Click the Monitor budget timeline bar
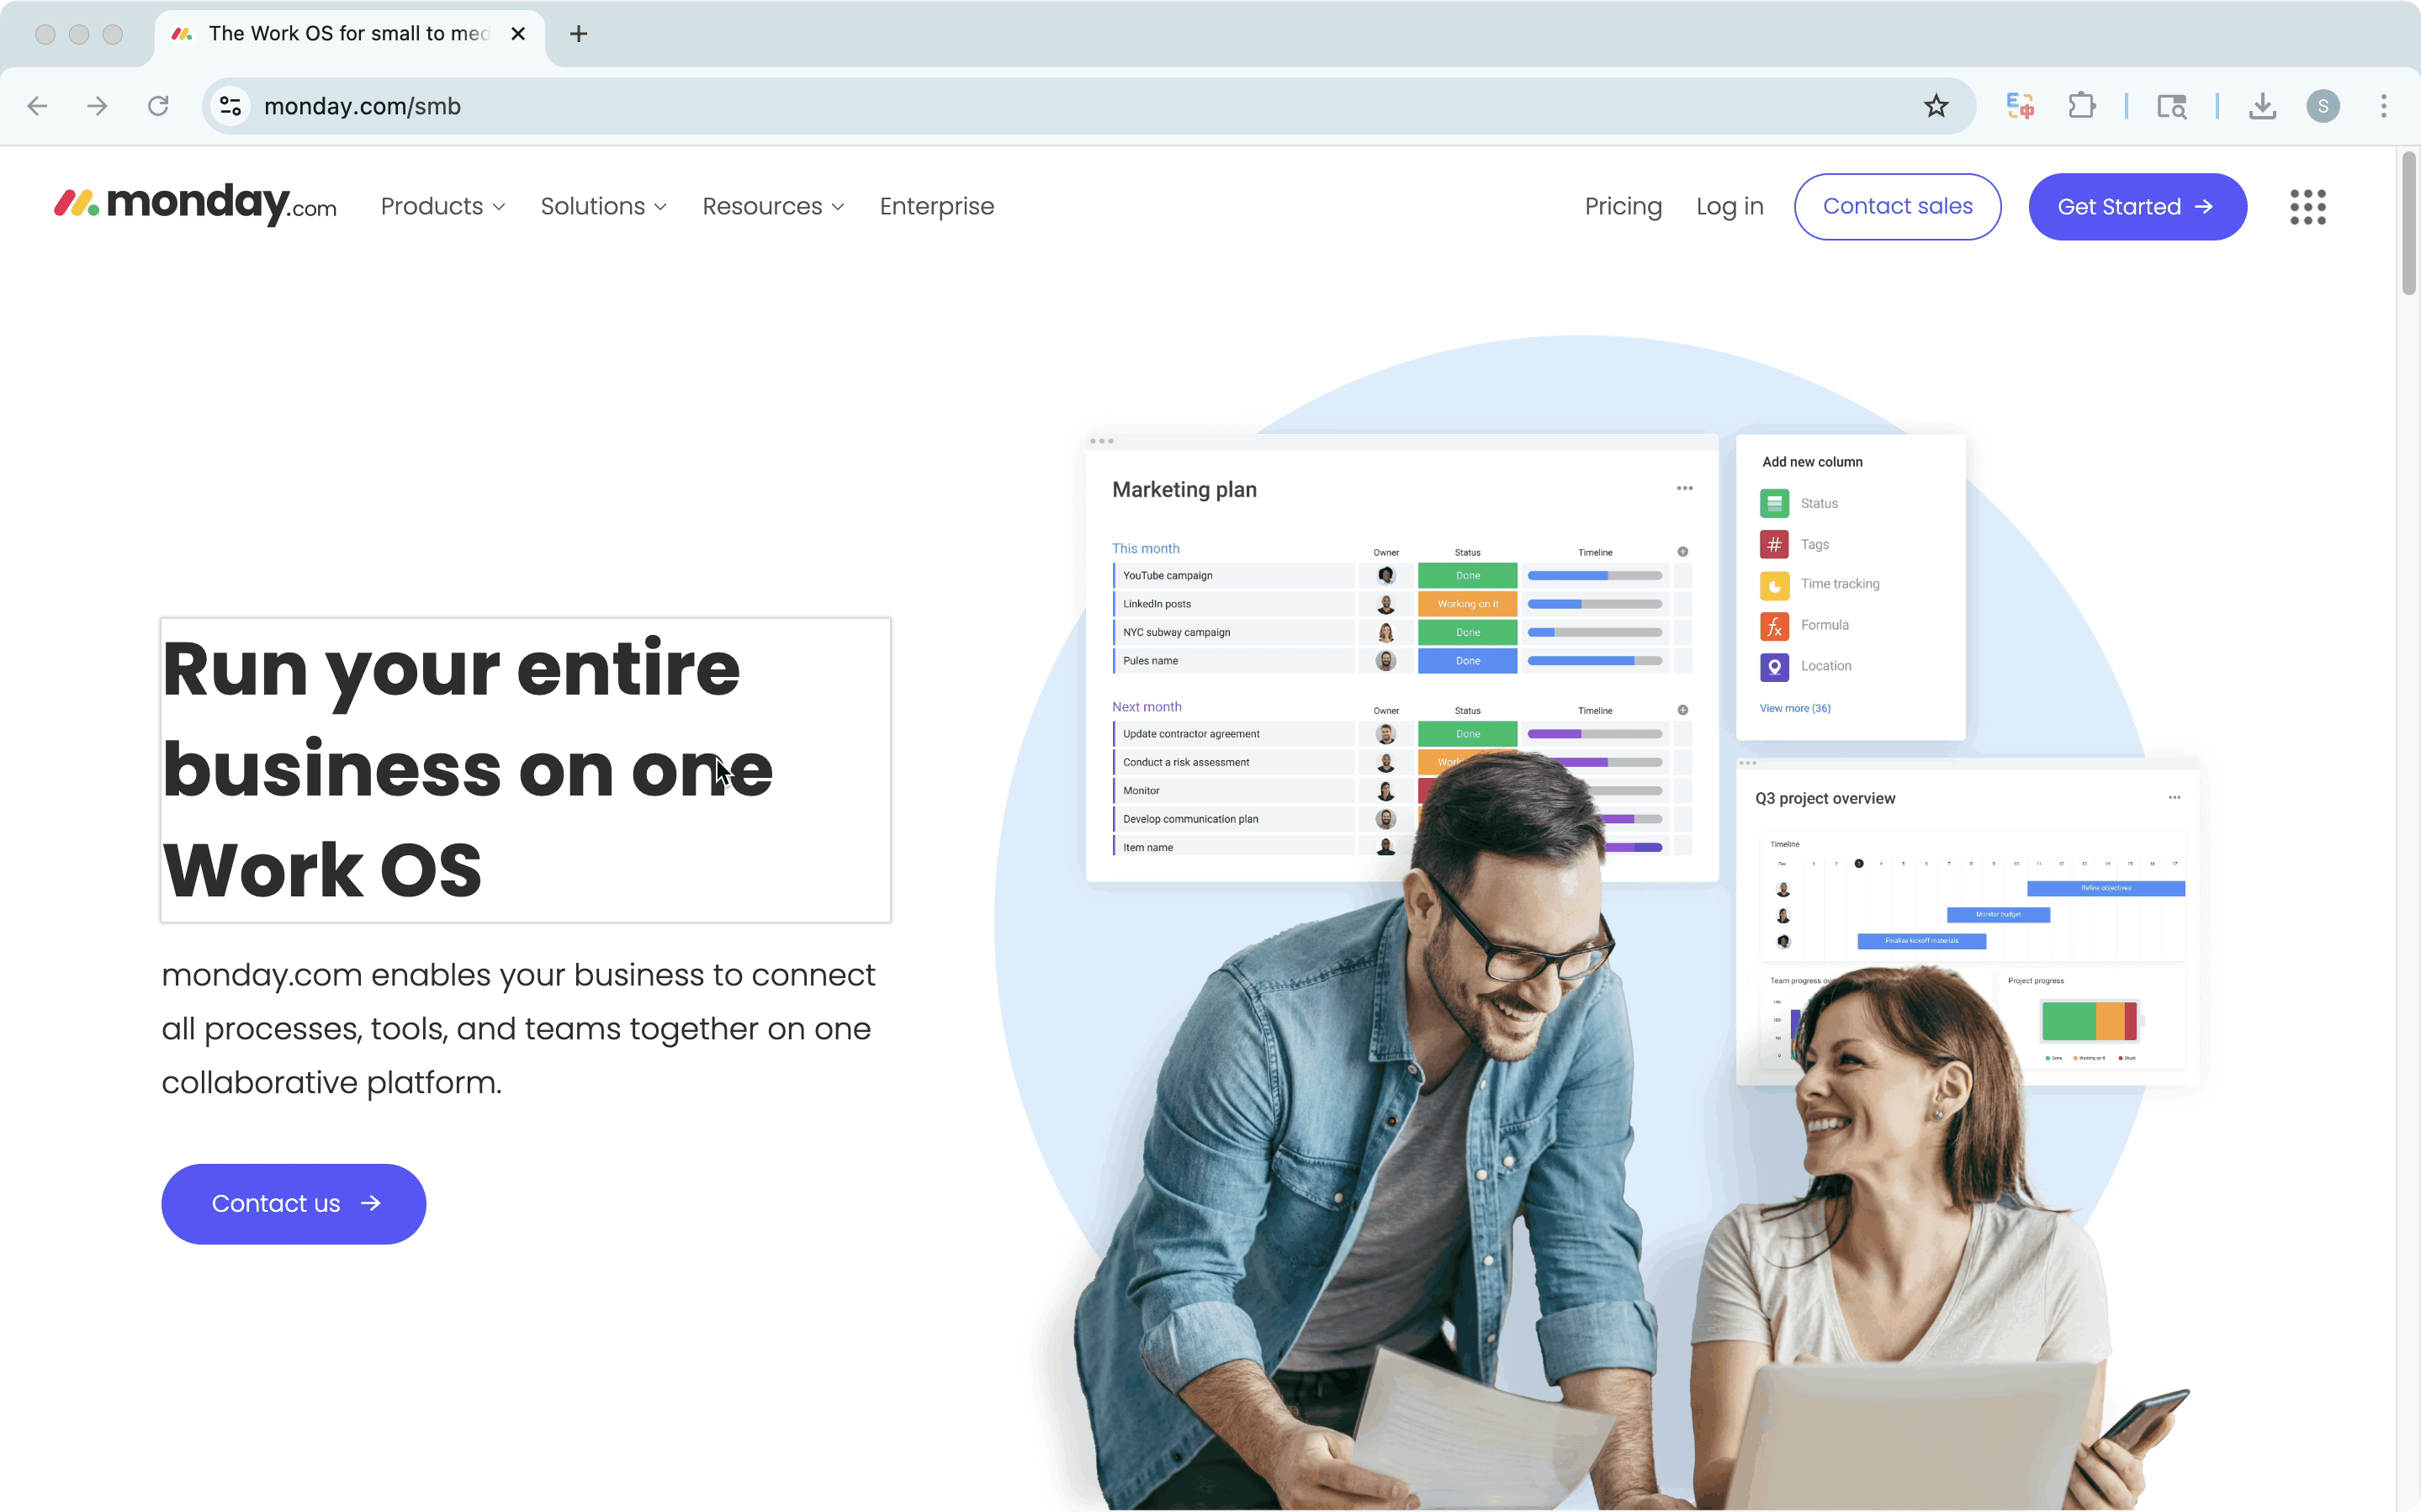2421x1512 pixels. coord(1997,914)
